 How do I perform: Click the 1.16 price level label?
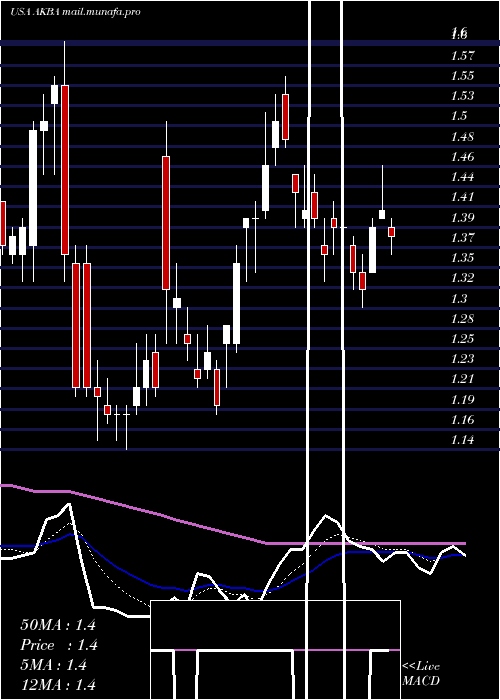coord(462,420)
